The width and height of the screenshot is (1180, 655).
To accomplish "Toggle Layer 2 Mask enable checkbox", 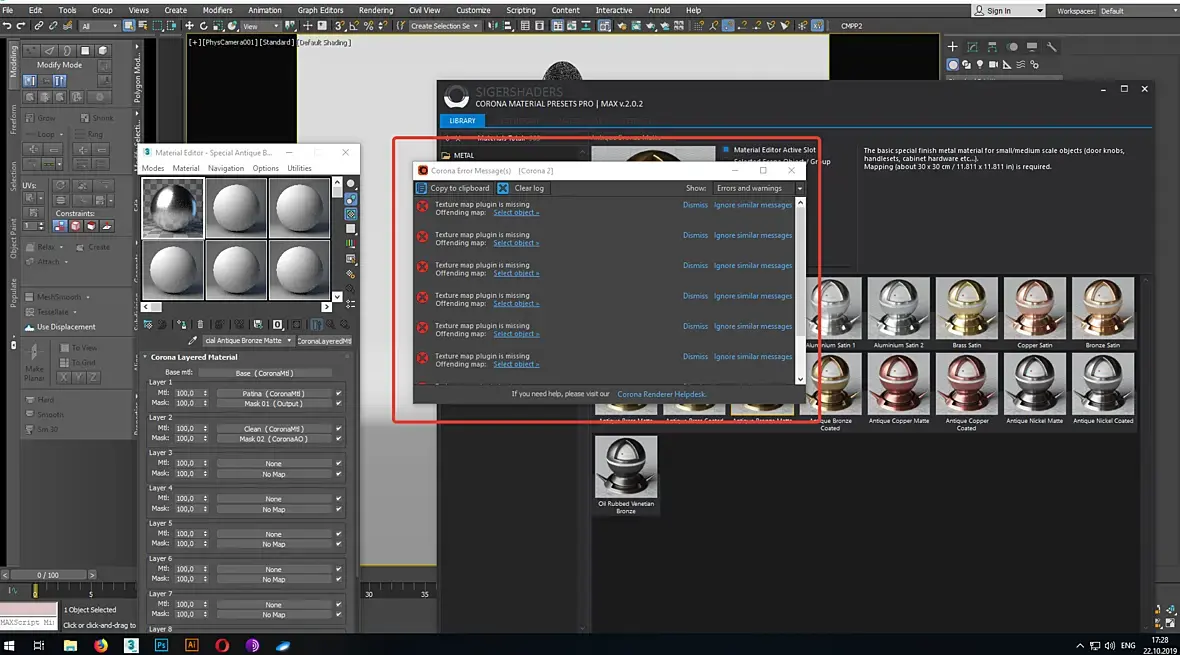I will click(339, 438).
